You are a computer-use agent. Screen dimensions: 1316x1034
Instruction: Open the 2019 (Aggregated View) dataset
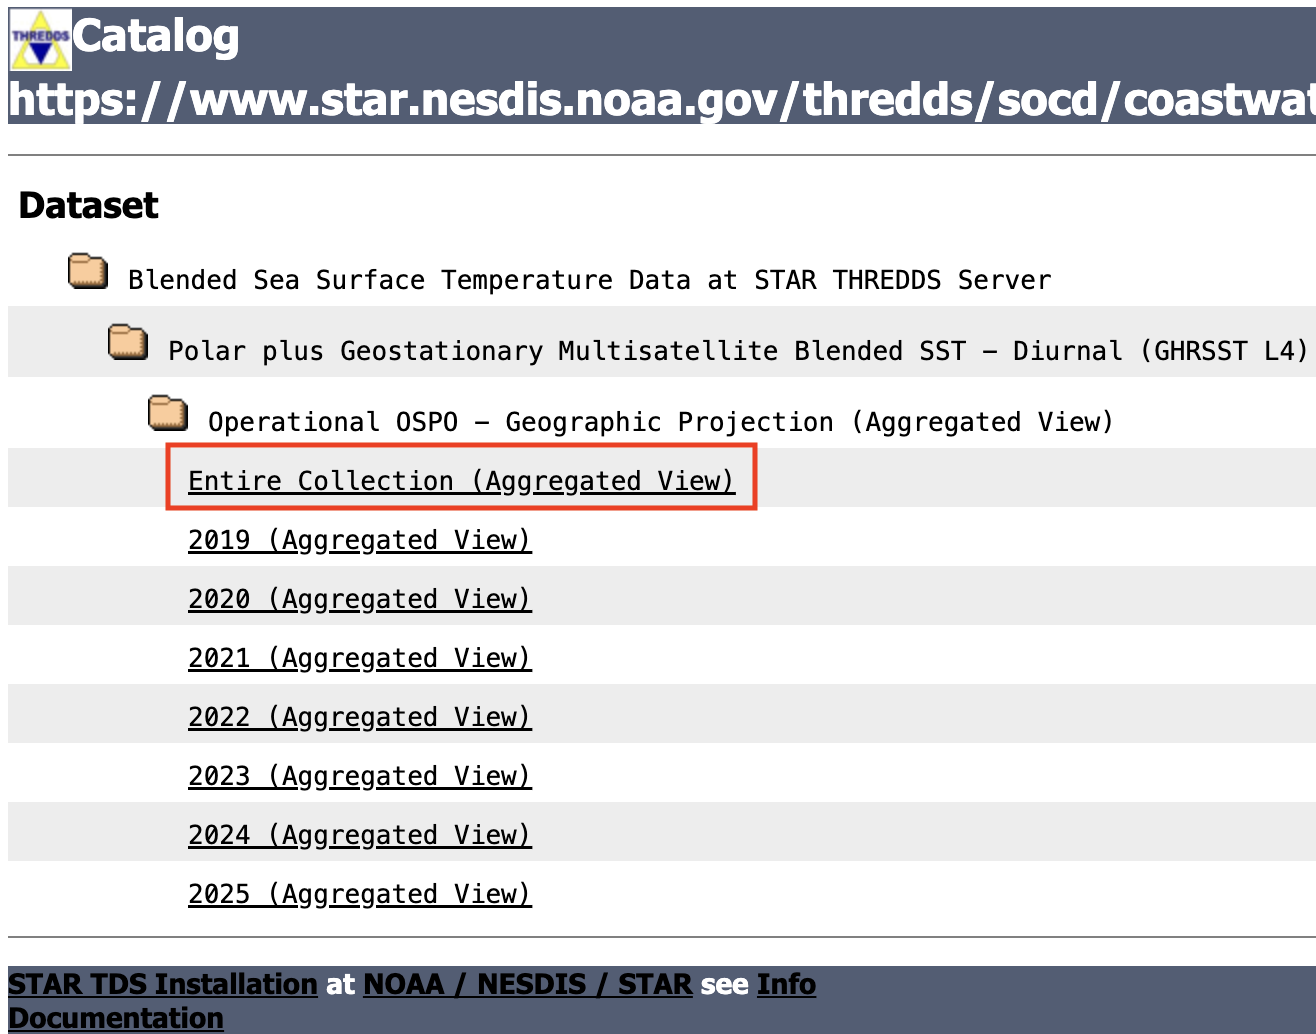click(360, 540)
